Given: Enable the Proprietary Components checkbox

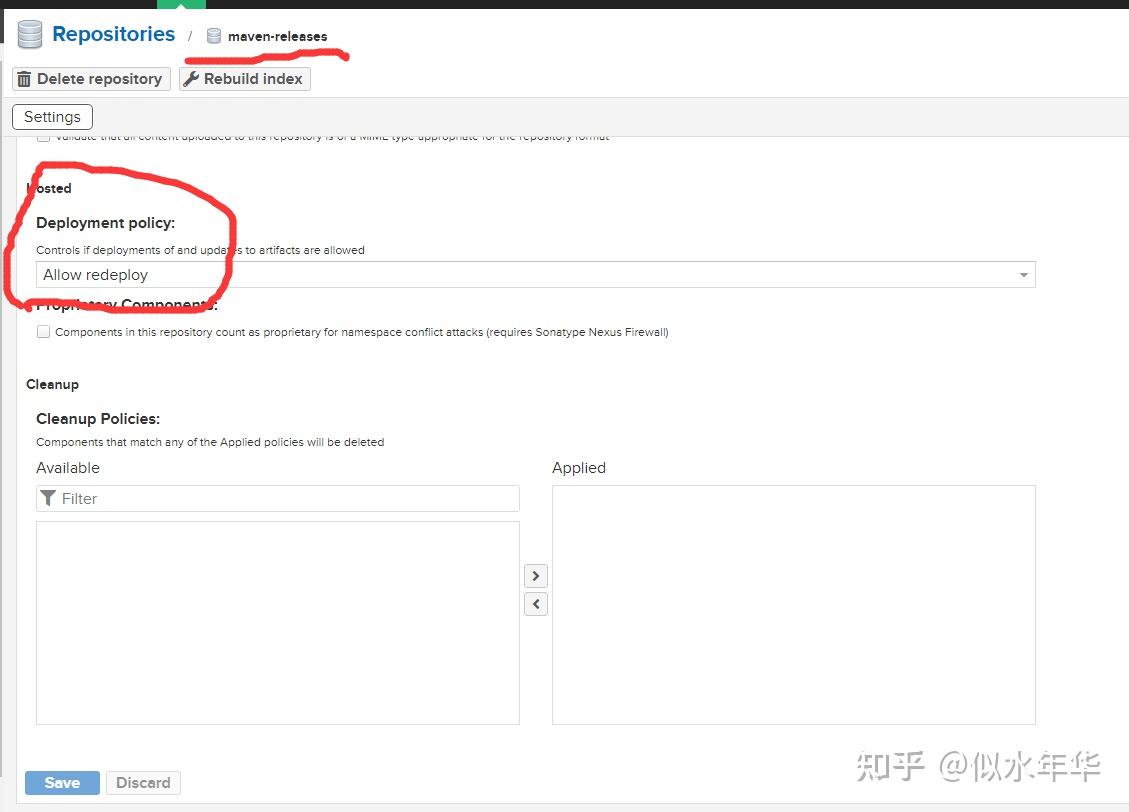Looking at the screenshot, I should (43, 331).
